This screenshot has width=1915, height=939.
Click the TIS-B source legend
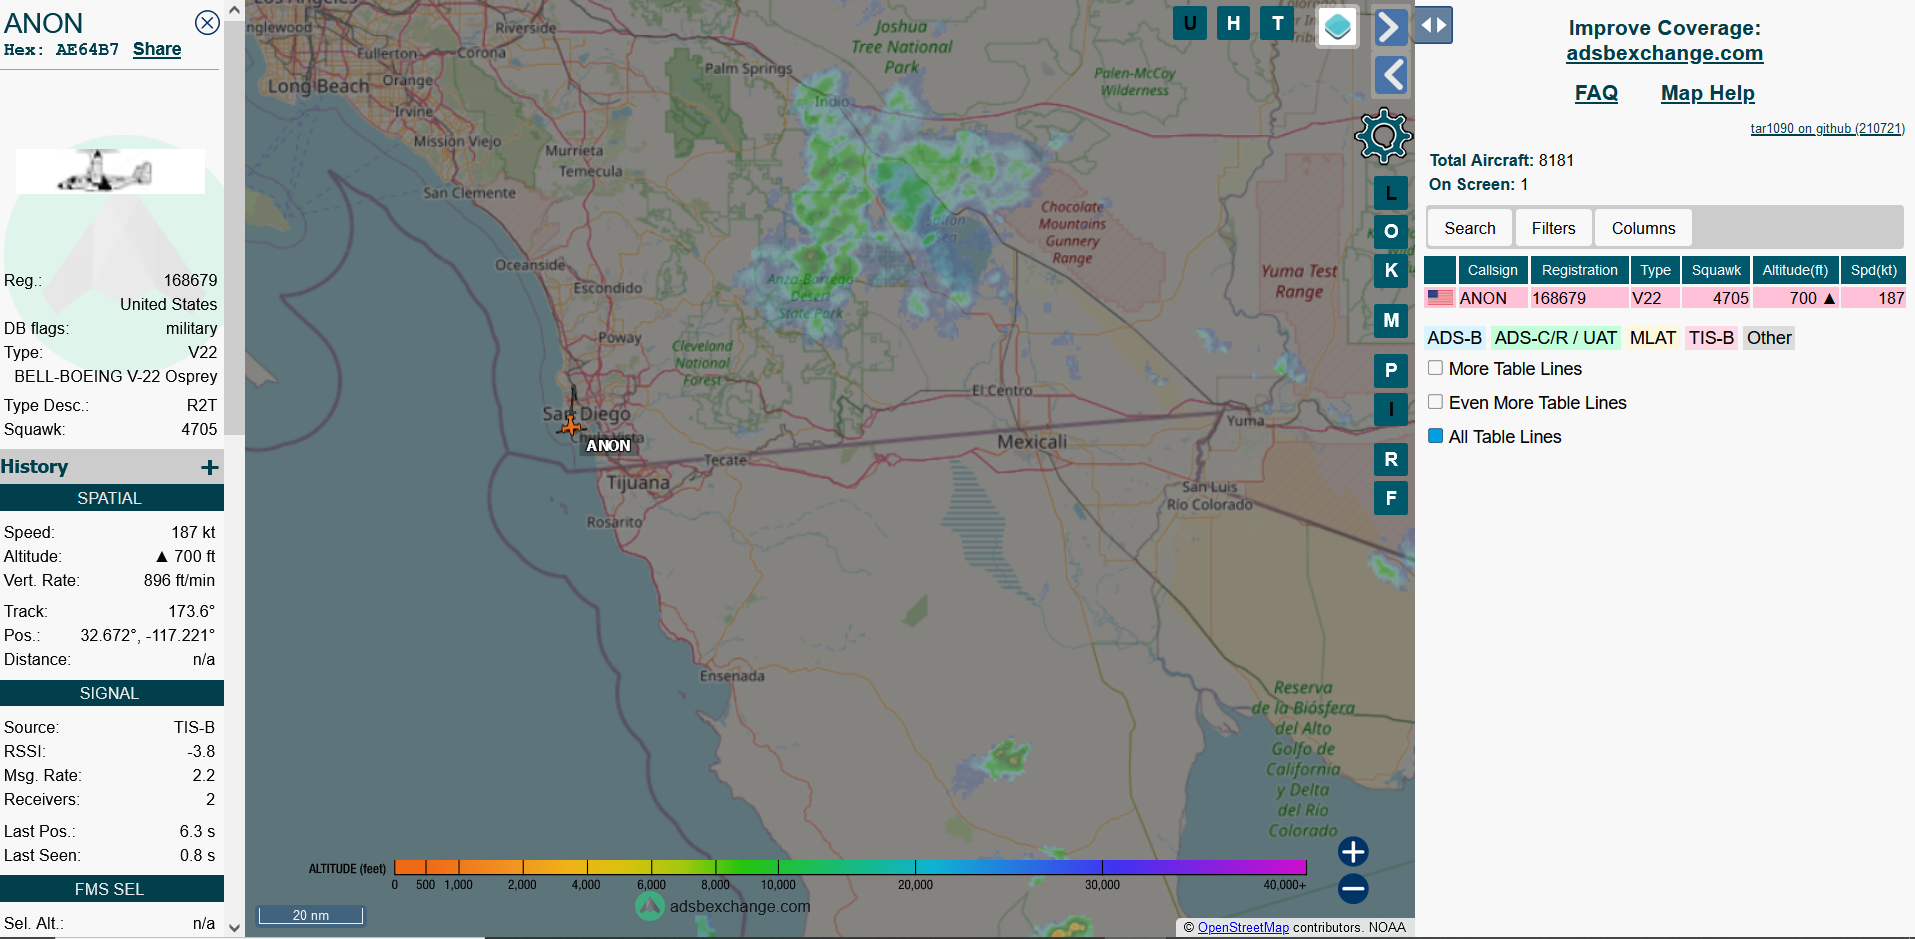pyautogui.click(x=1711, y=338)
